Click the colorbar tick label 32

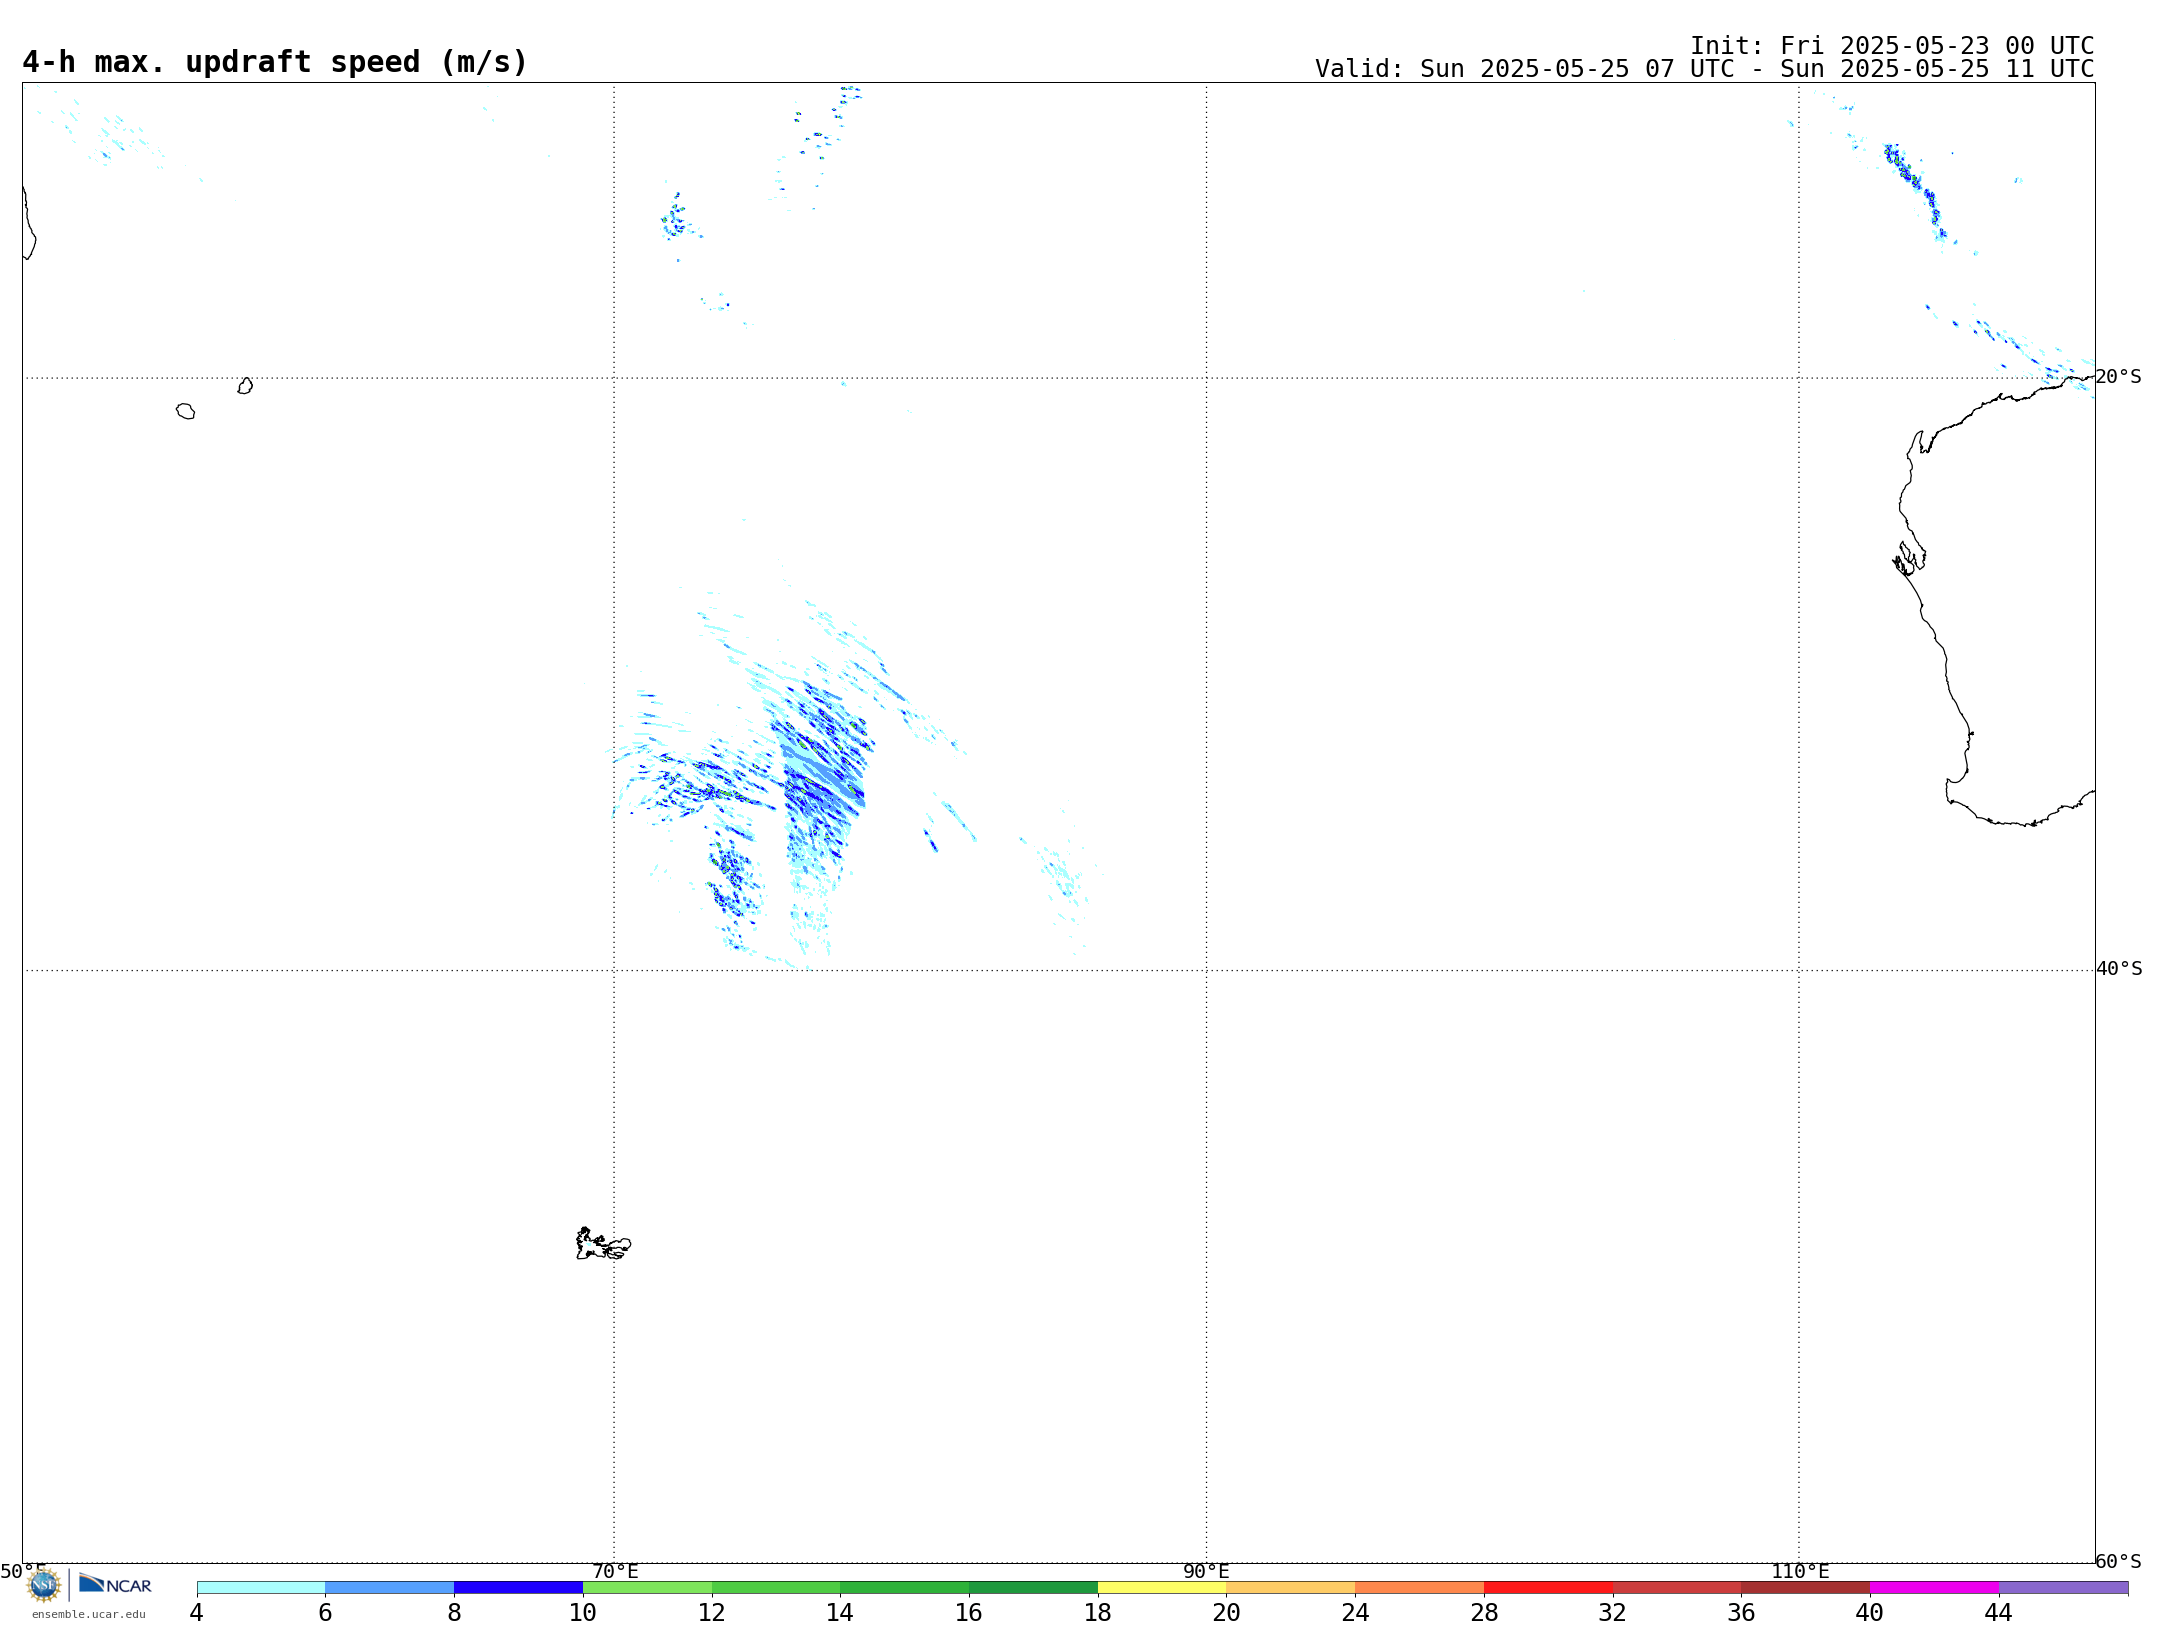tap(1613, 1612)
